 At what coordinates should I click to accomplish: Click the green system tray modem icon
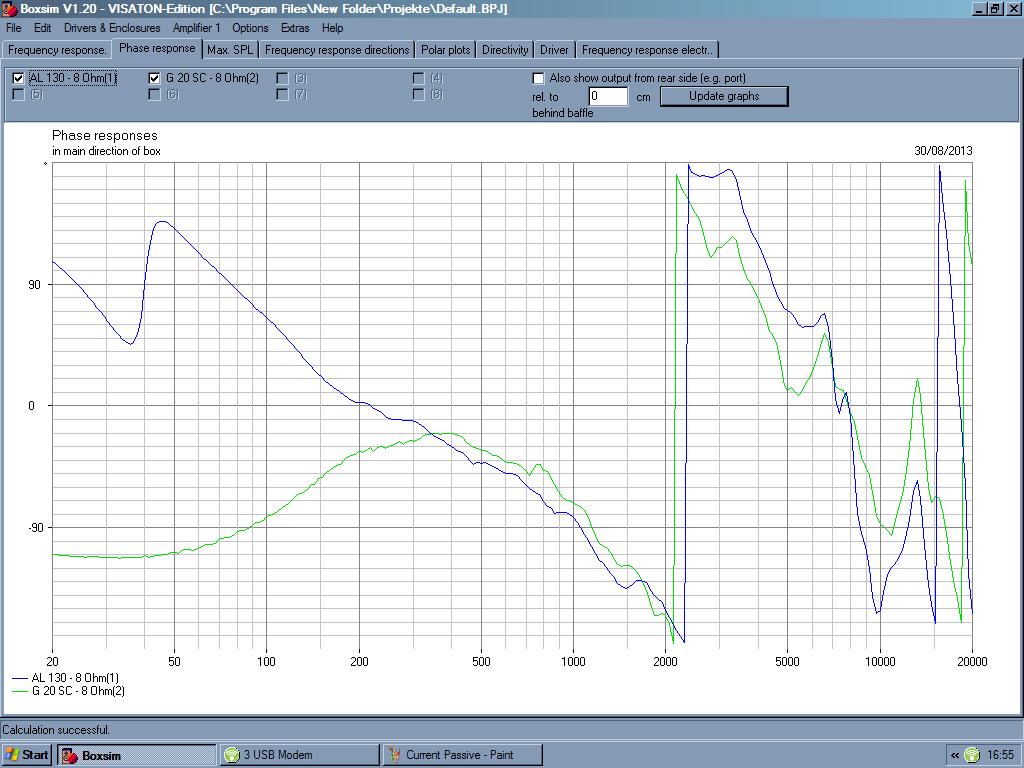[972, 755]
